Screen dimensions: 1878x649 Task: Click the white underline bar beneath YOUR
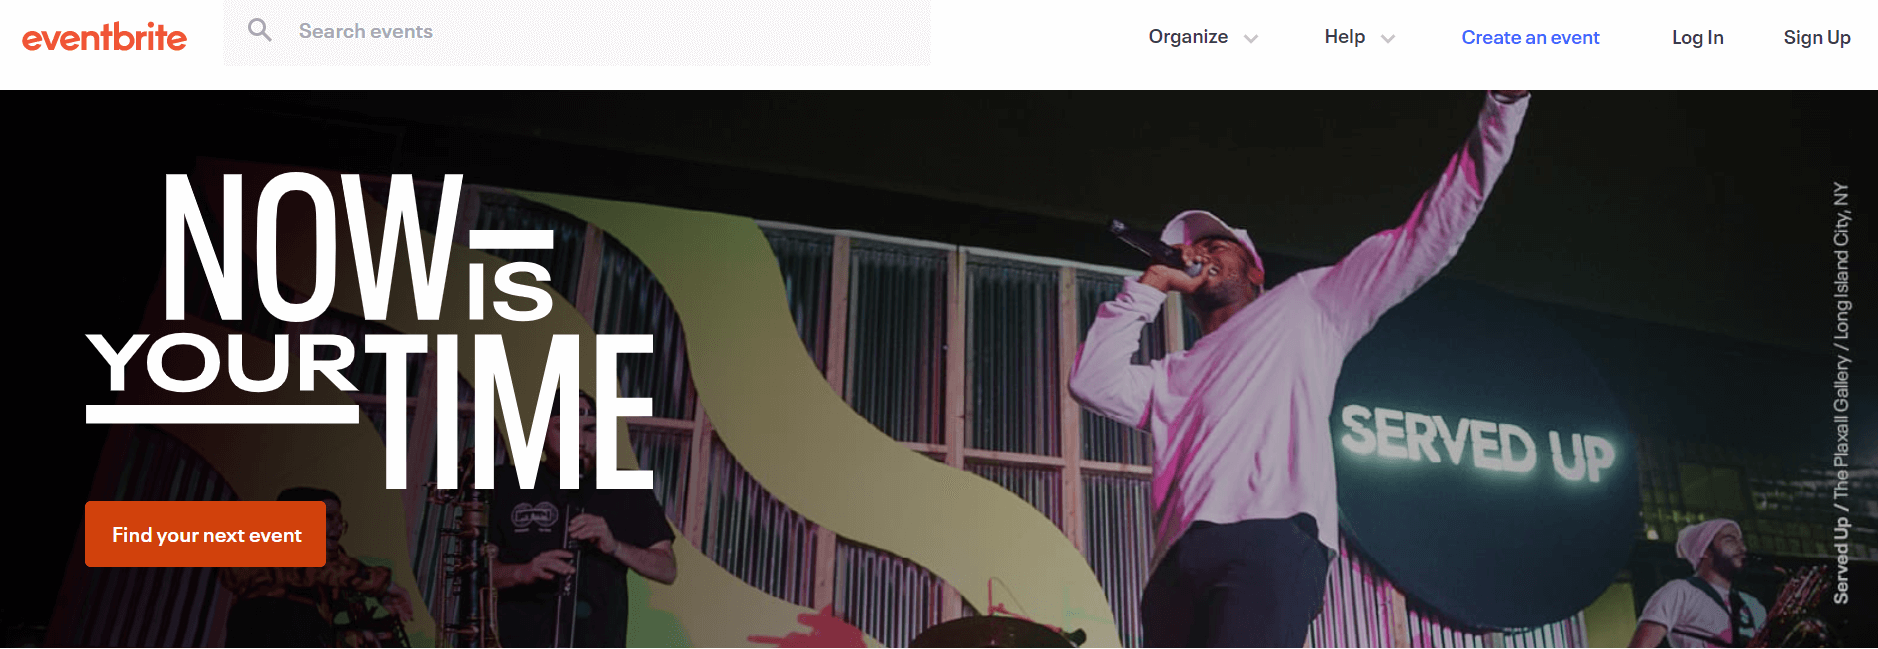tap(222, 414)
